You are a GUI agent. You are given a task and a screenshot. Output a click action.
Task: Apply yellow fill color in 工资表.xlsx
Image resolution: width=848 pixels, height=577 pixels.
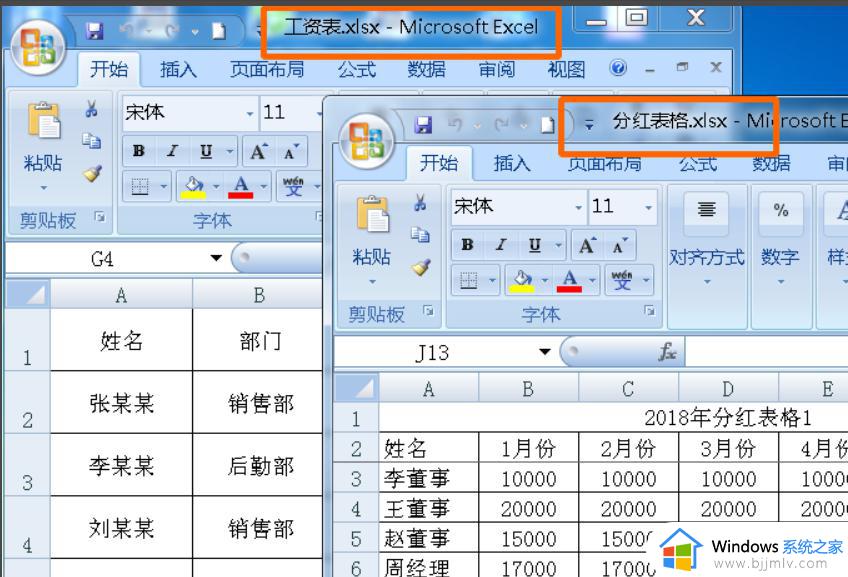tap(193, 187)
